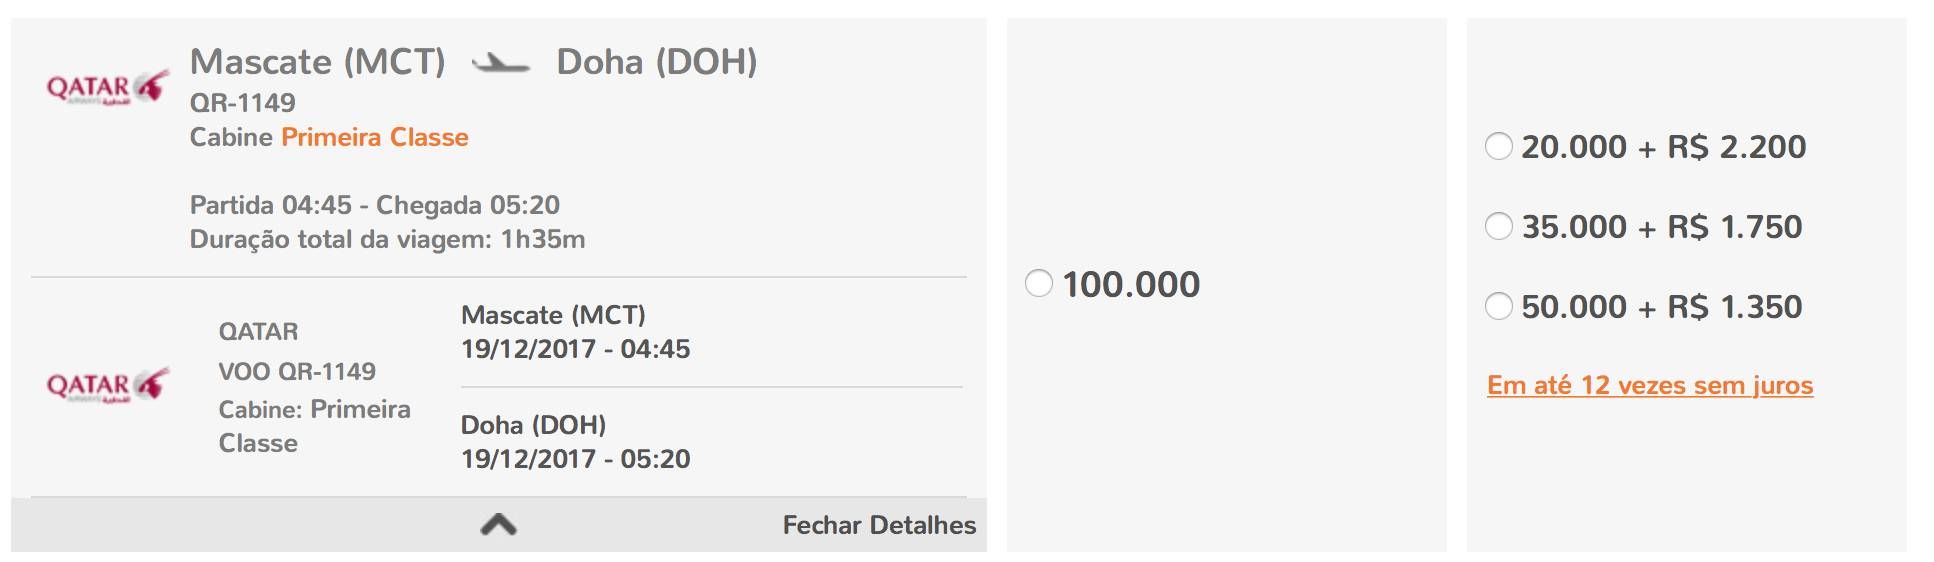Click the Primeira Classe cabin label
This screenshot has height=562, width=1934.
[x=375, y=137]
